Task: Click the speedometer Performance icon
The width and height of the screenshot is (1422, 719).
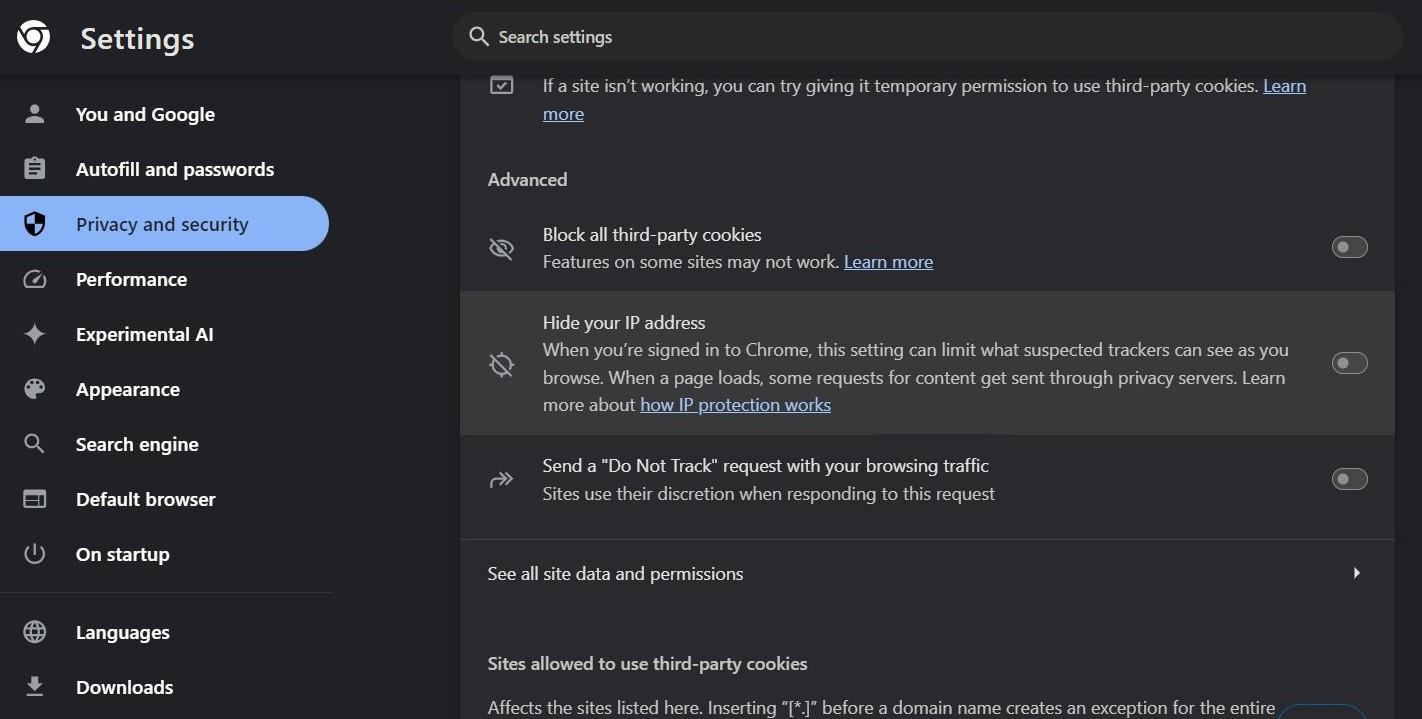Action: (x=35, y=279)
